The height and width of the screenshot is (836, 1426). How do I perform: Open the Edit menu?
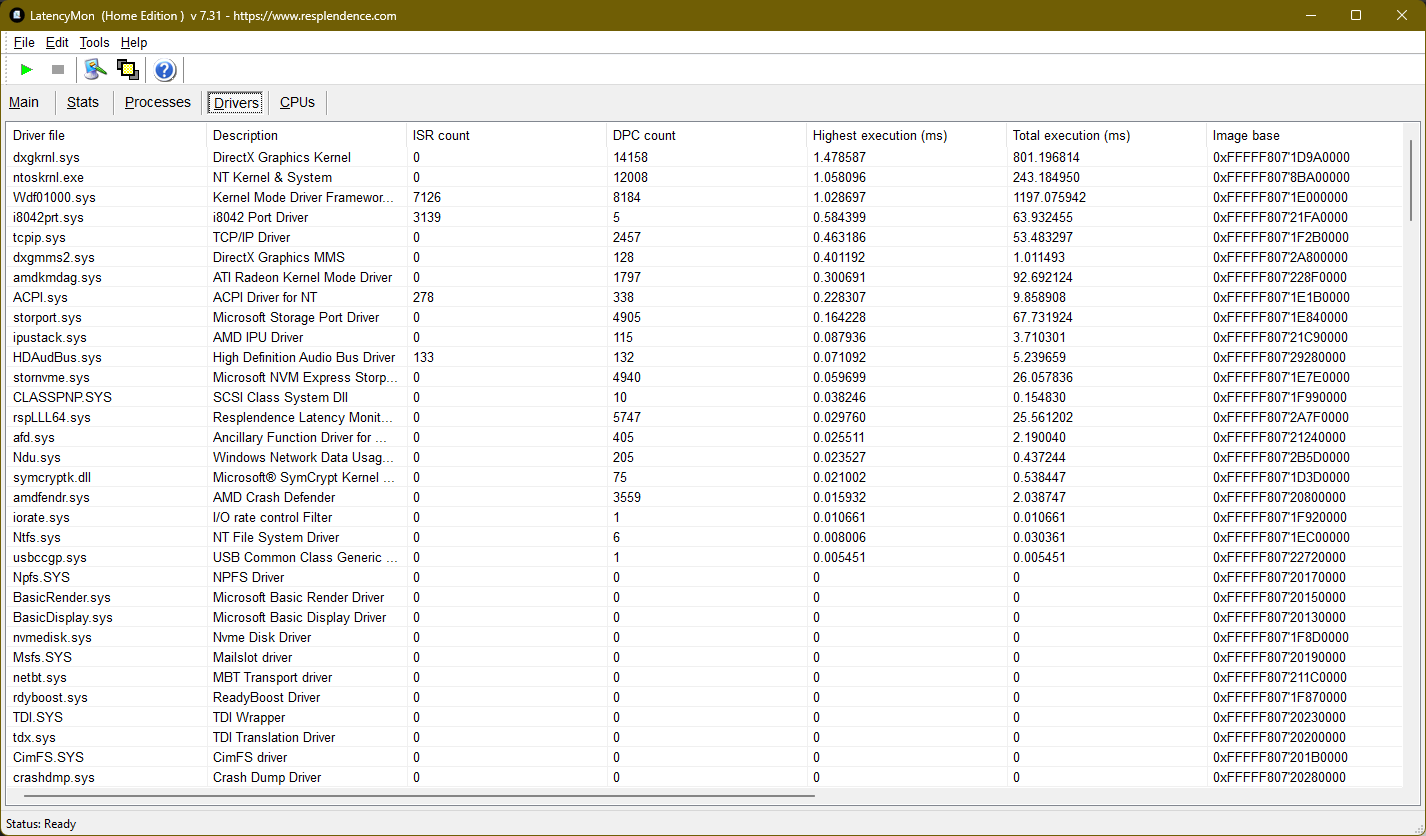pos(57,42)
